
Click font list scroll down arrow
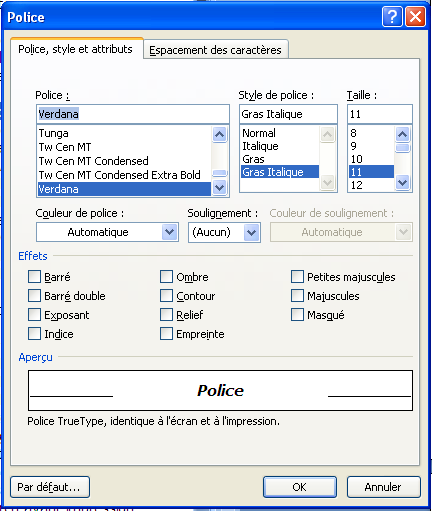point(219,188)
